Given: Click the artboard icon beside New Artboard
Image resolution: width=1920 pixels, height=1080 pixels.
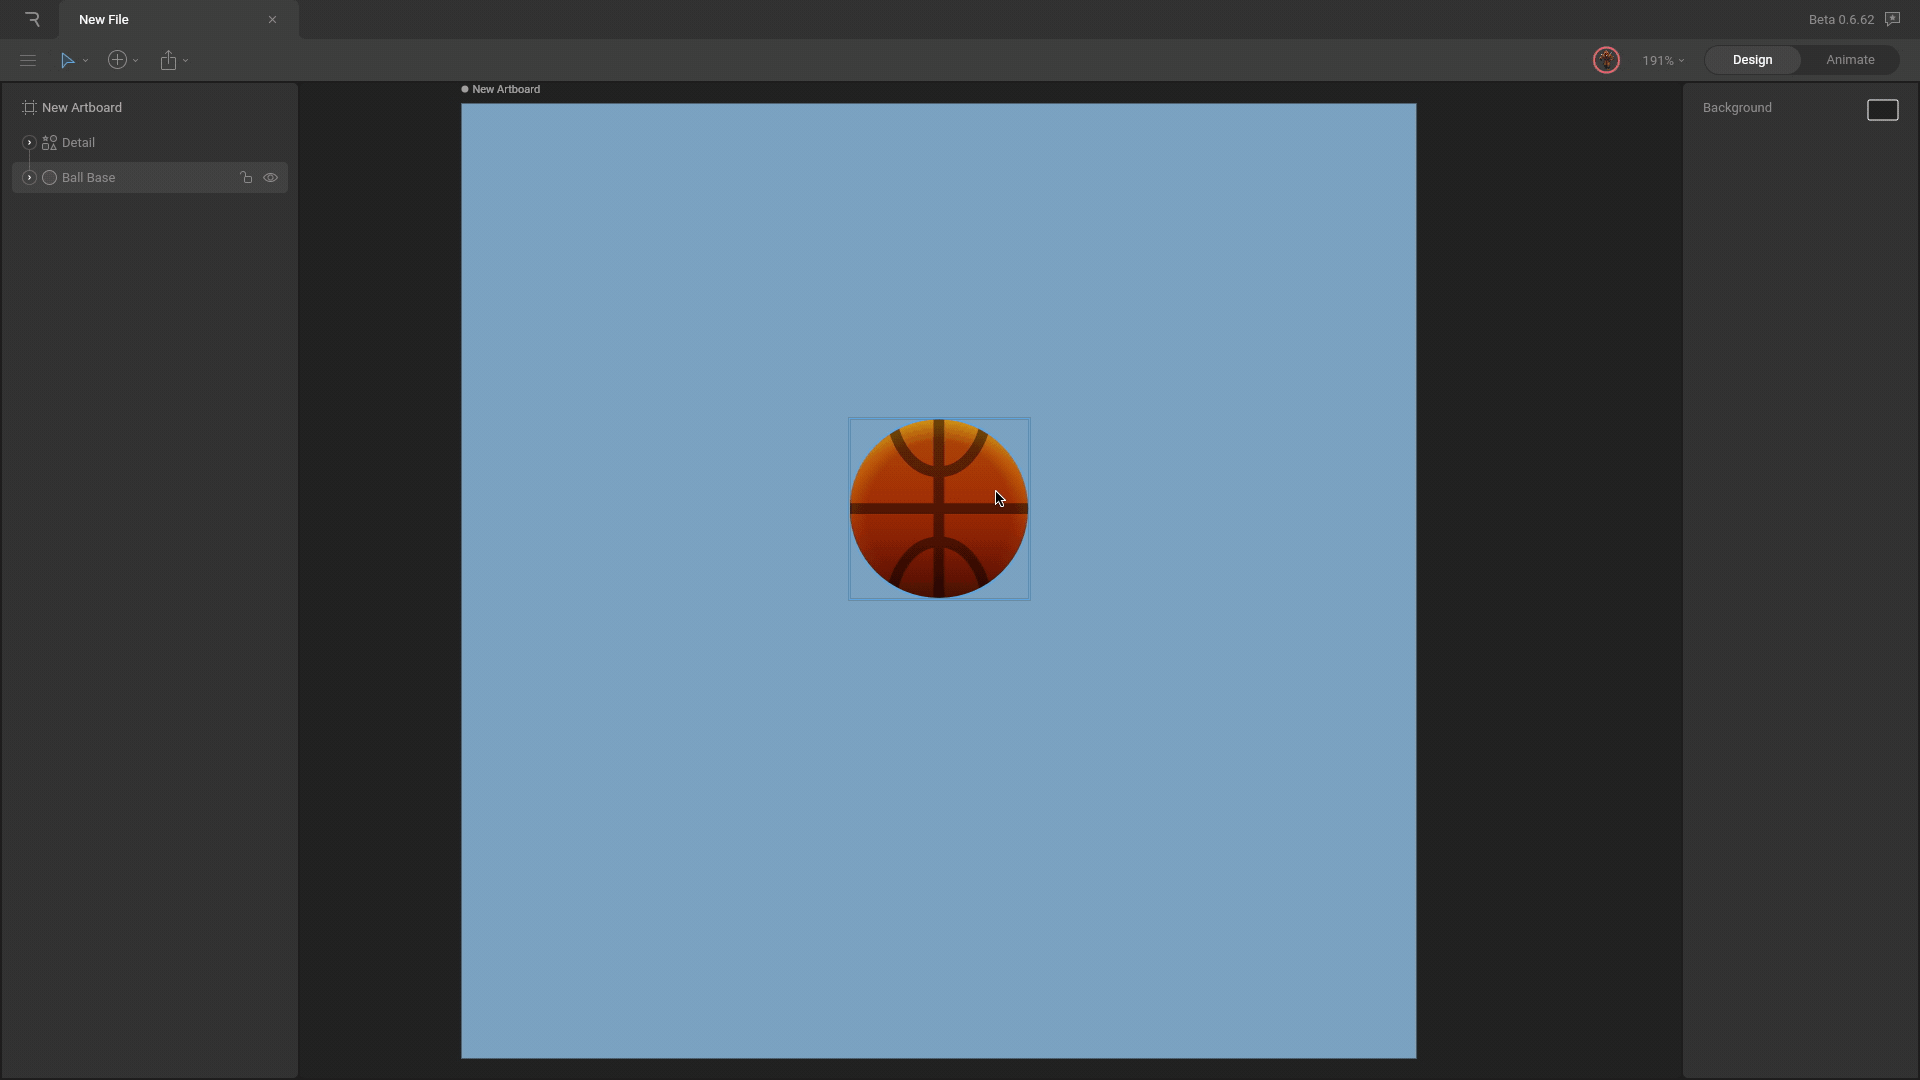Looking at the screenshot, I should pyautogui.click(x=29, y=108).
